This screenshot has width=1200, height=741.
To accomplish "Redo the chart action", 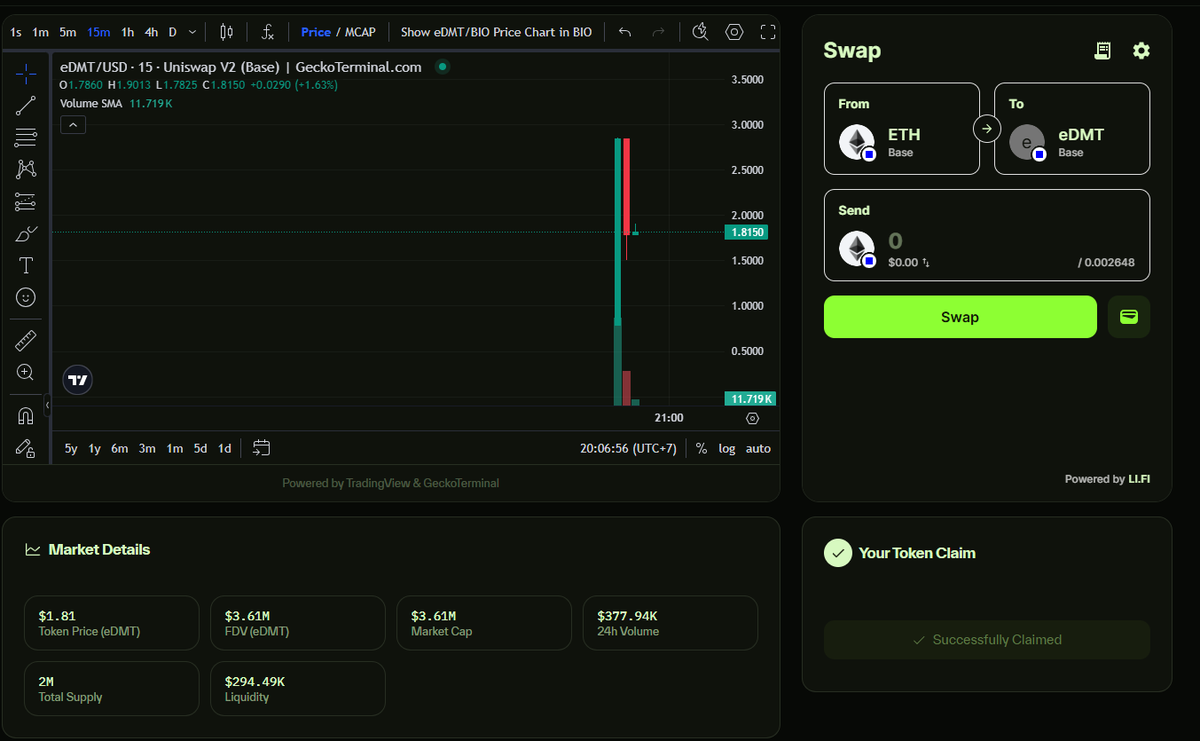I will point(658,32).
